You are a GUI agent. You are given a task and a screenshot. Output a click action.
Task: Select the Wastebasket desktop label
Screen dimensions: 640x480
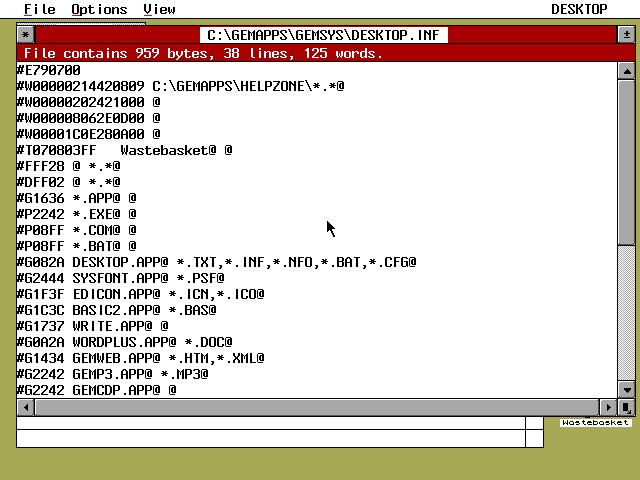point(596,422)
